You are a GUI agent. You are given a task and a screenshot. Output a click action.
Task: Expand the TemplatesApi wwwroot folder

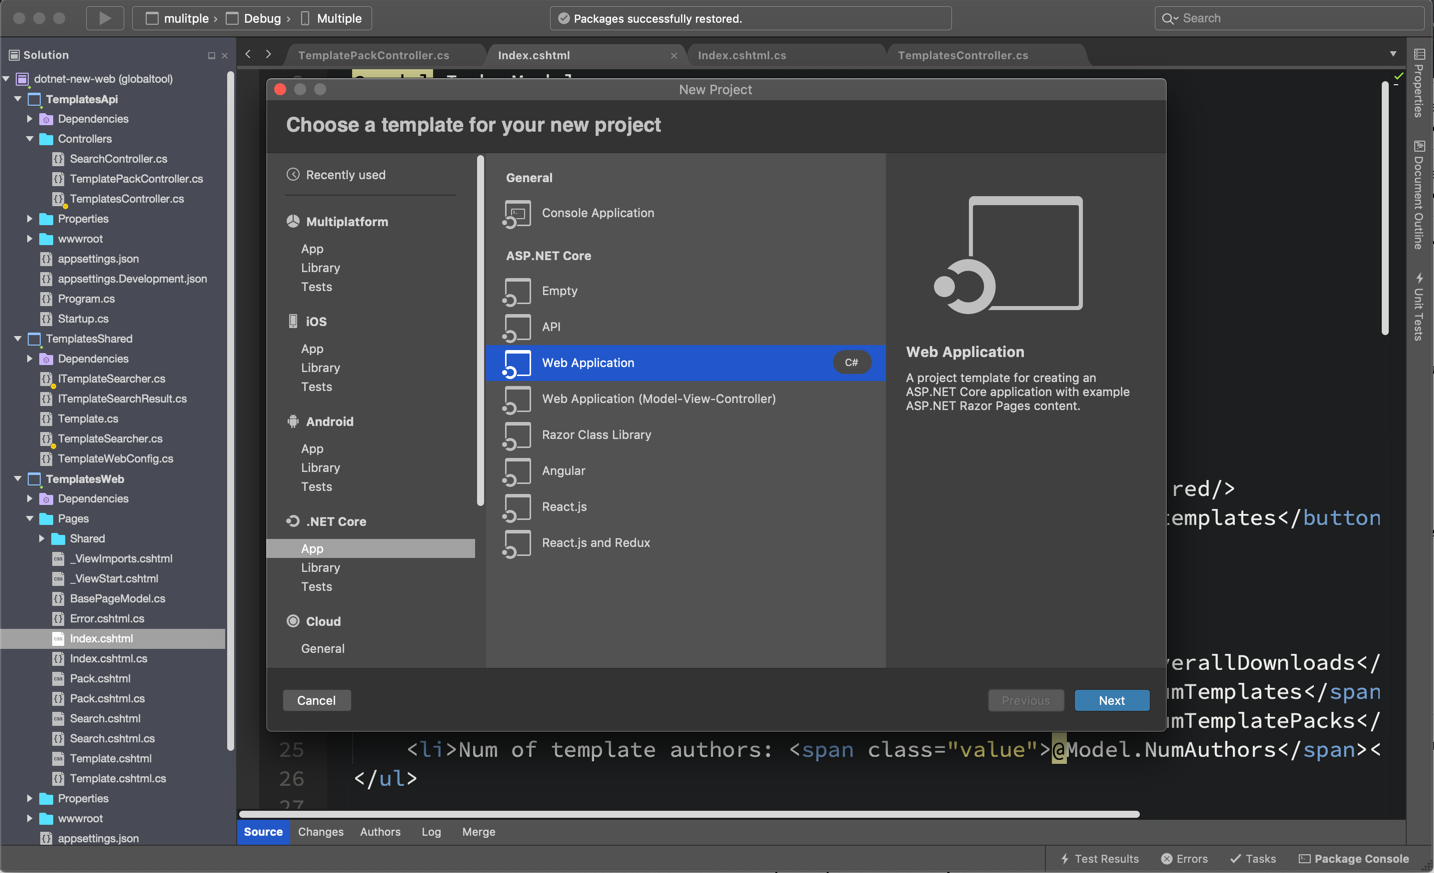point(30,239)
